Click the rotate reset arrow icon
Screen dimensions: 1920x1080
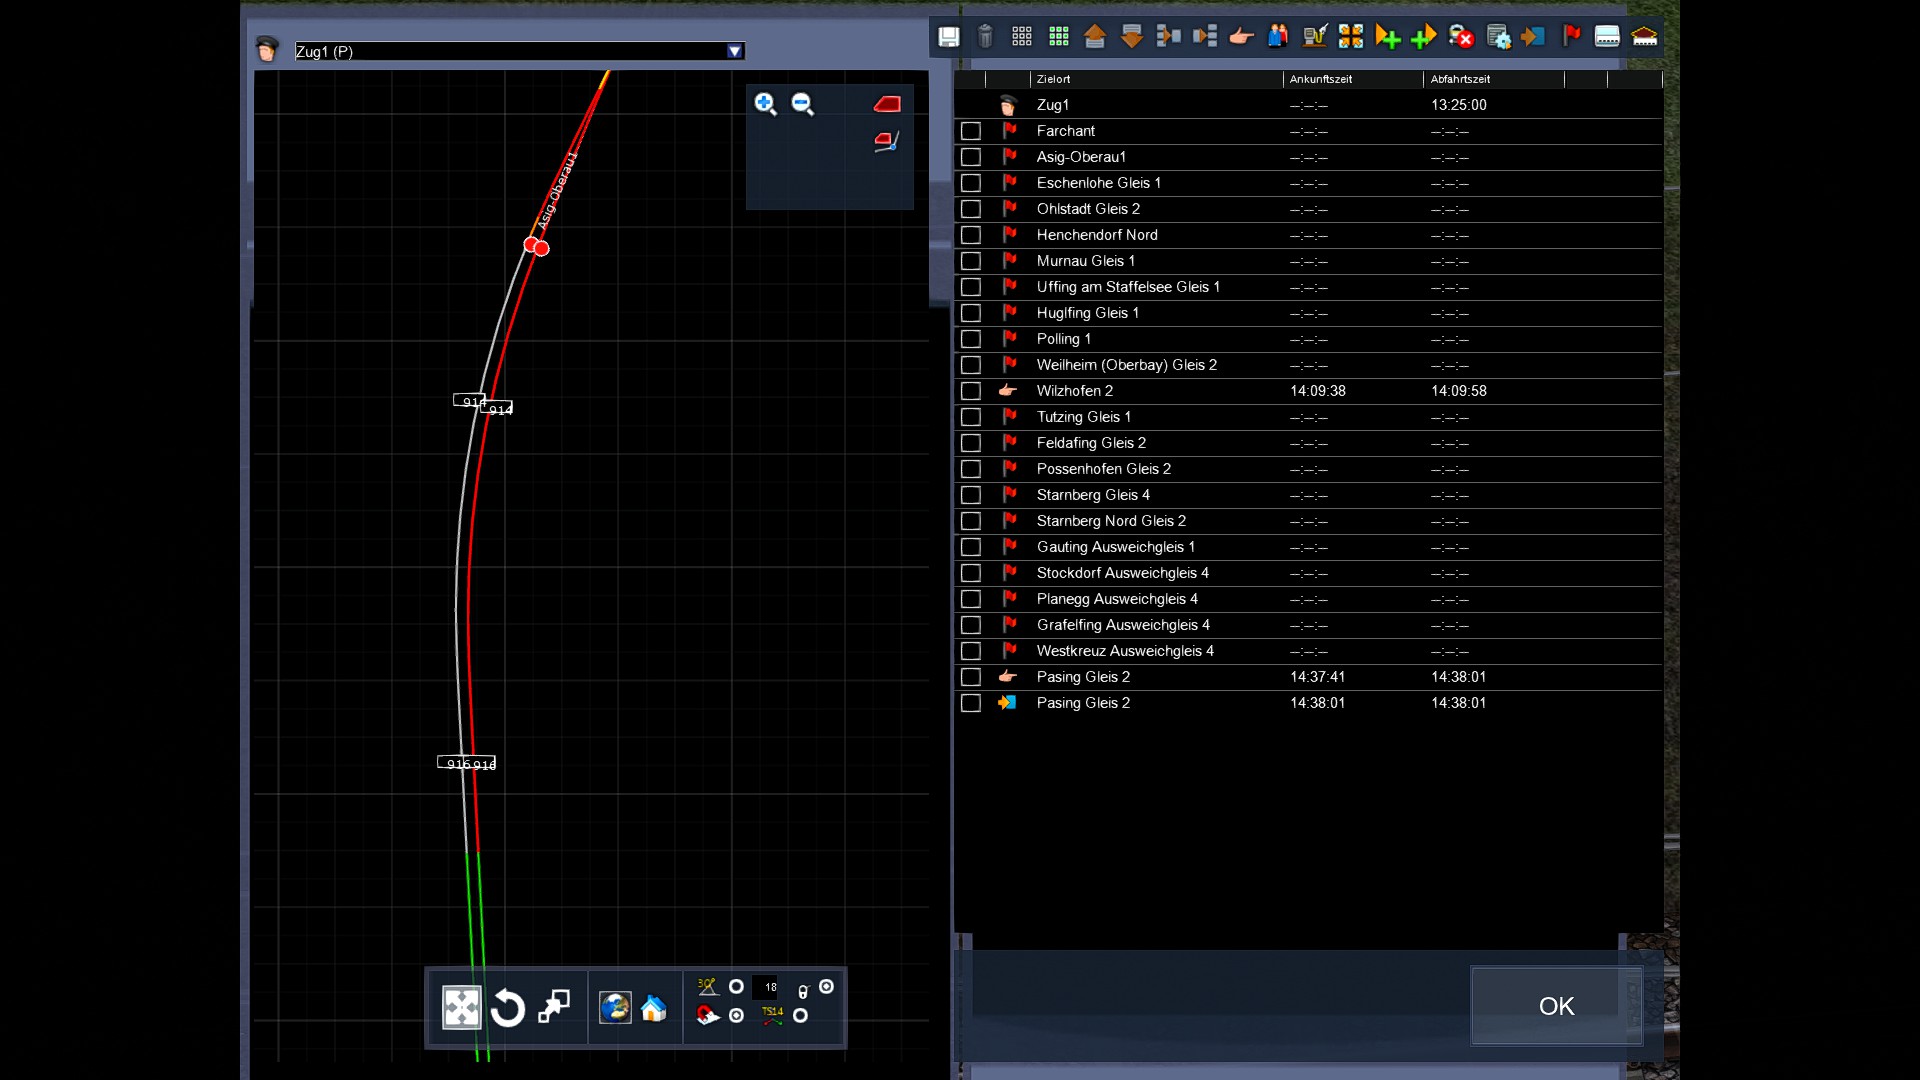(508, 1008)
